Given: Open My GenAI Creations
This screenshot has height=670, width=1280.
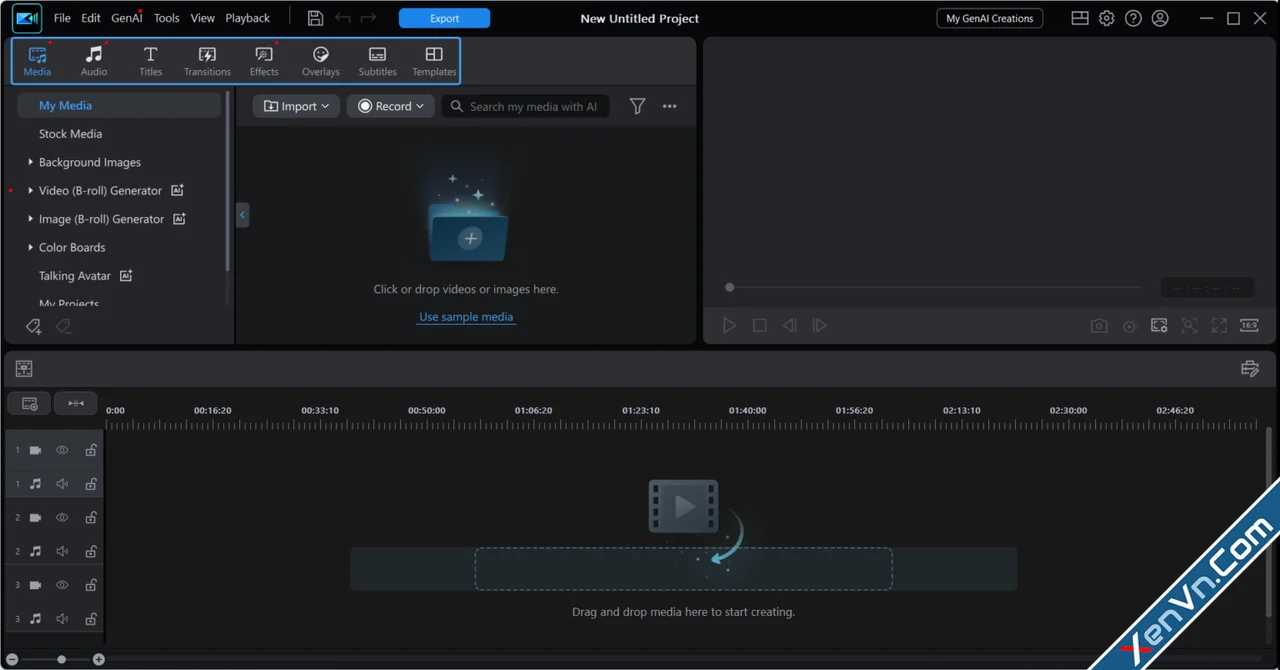Looking at the screenshot, I should (990, 18).
